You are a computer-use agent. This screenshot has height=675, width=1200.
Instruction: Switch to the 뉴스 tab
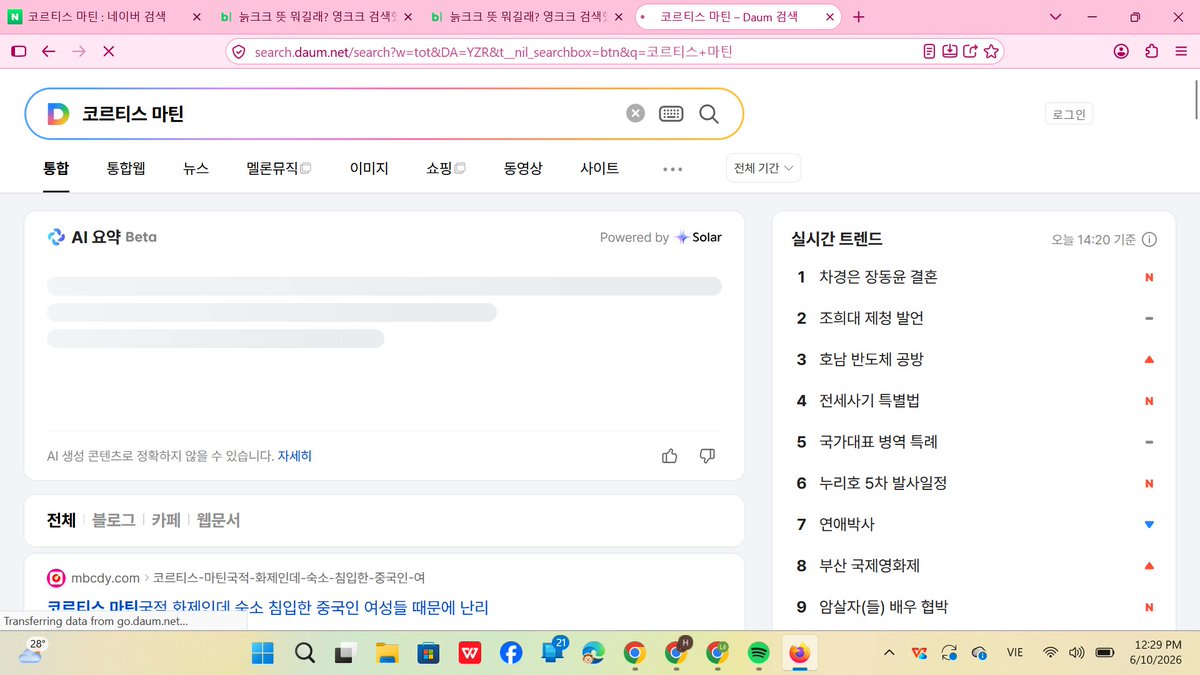pyautogui.click(x=196, y=168)
